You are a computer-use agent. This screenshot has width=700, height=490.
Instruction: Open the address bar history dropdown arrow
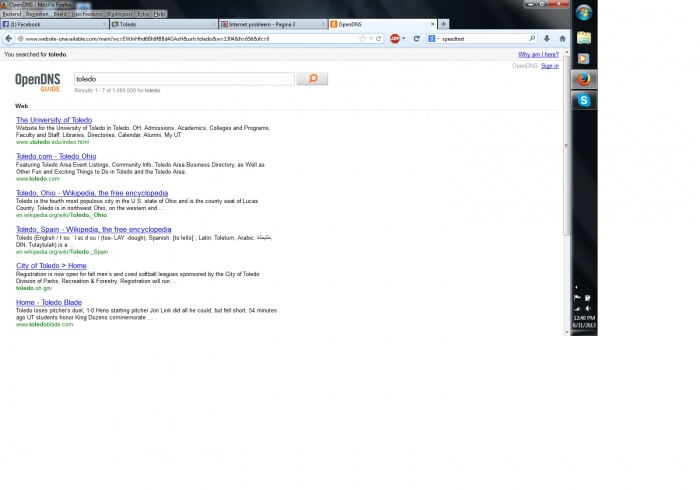[371, 38]
